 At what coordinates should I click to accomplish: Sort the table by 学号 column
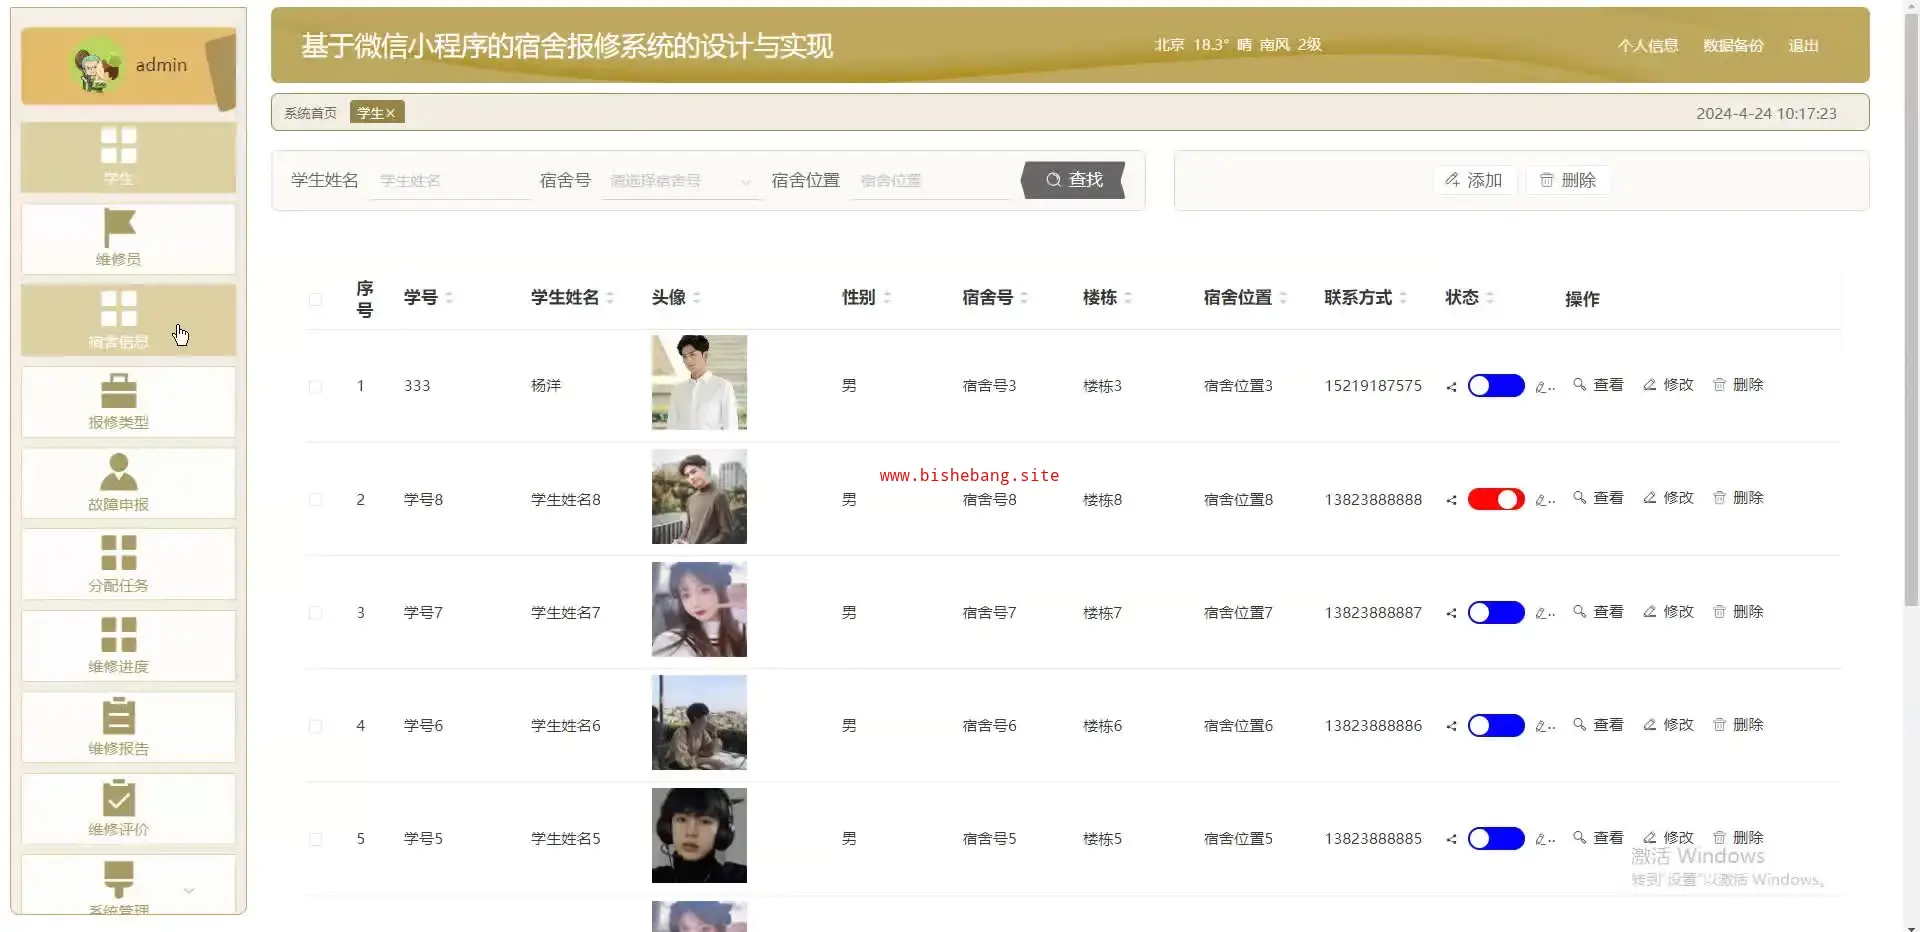pyautogui.click(x=449, y=297)
